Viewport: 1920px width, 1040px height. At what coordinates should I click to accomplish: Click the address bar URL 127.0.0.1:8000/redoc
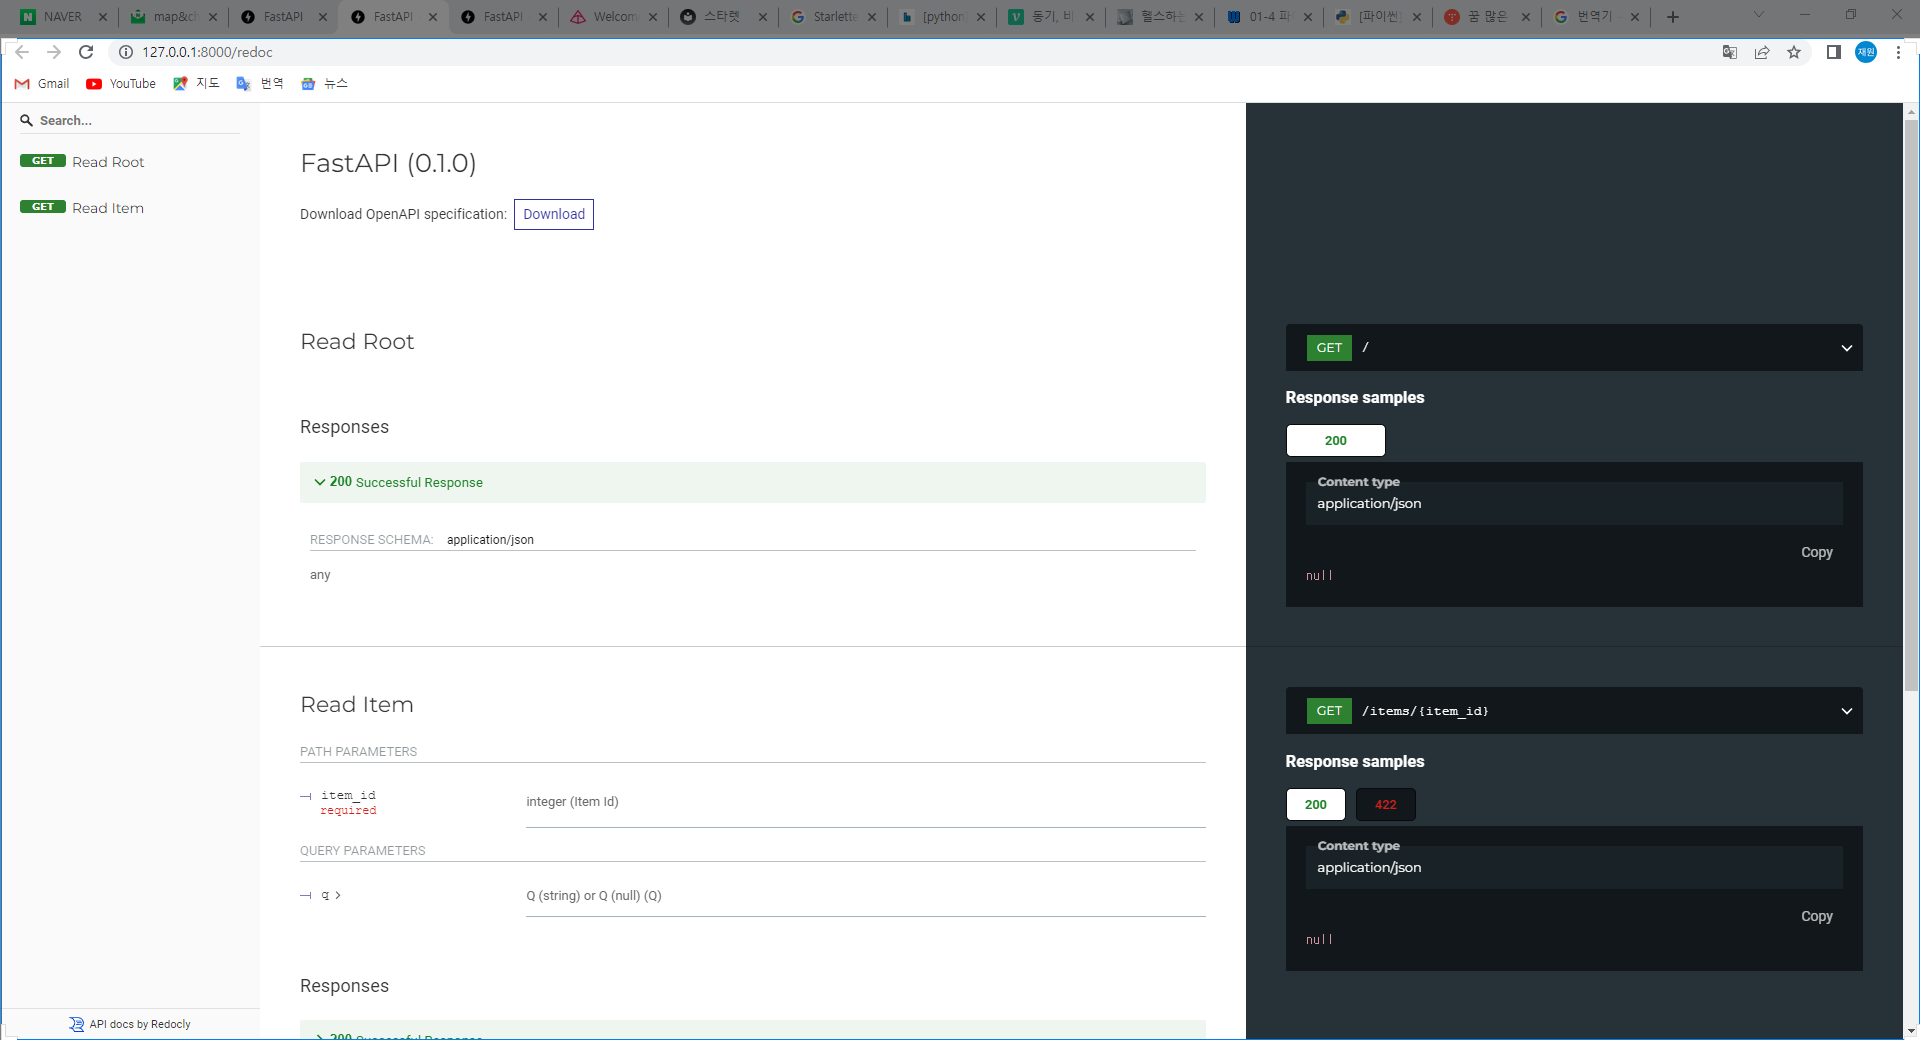click(x=207, y=52)
